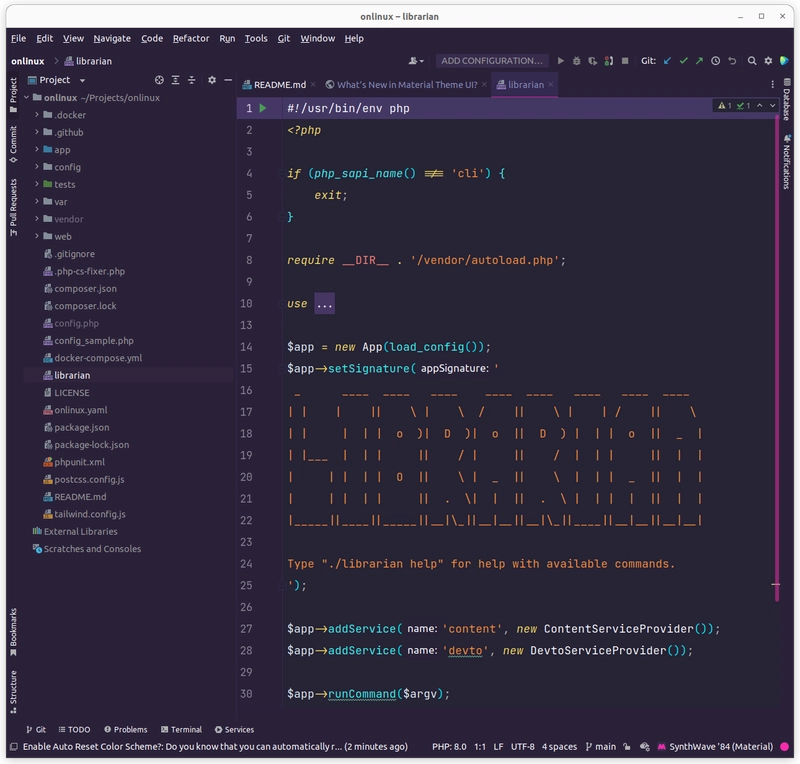This screenshot has height=764, width=800.
Task: Expand the tests folder
Action: tap(37, 184)
